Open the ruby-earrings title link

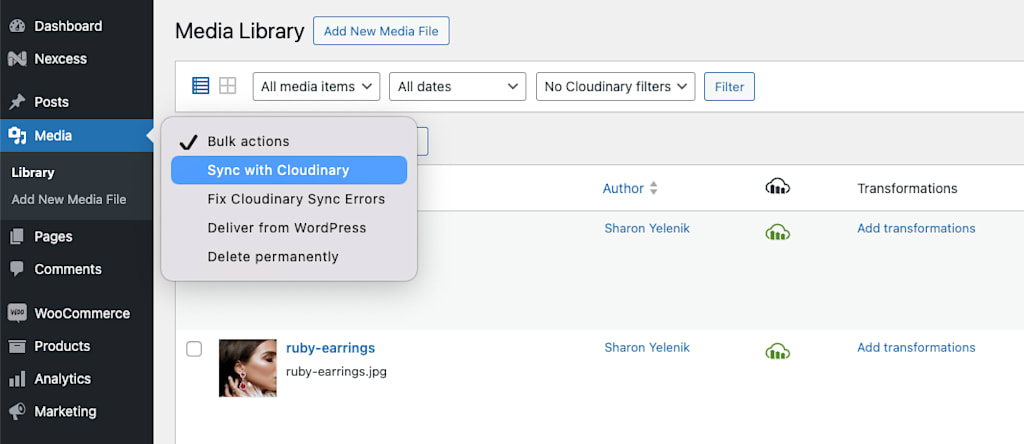[x=330, y=348]
